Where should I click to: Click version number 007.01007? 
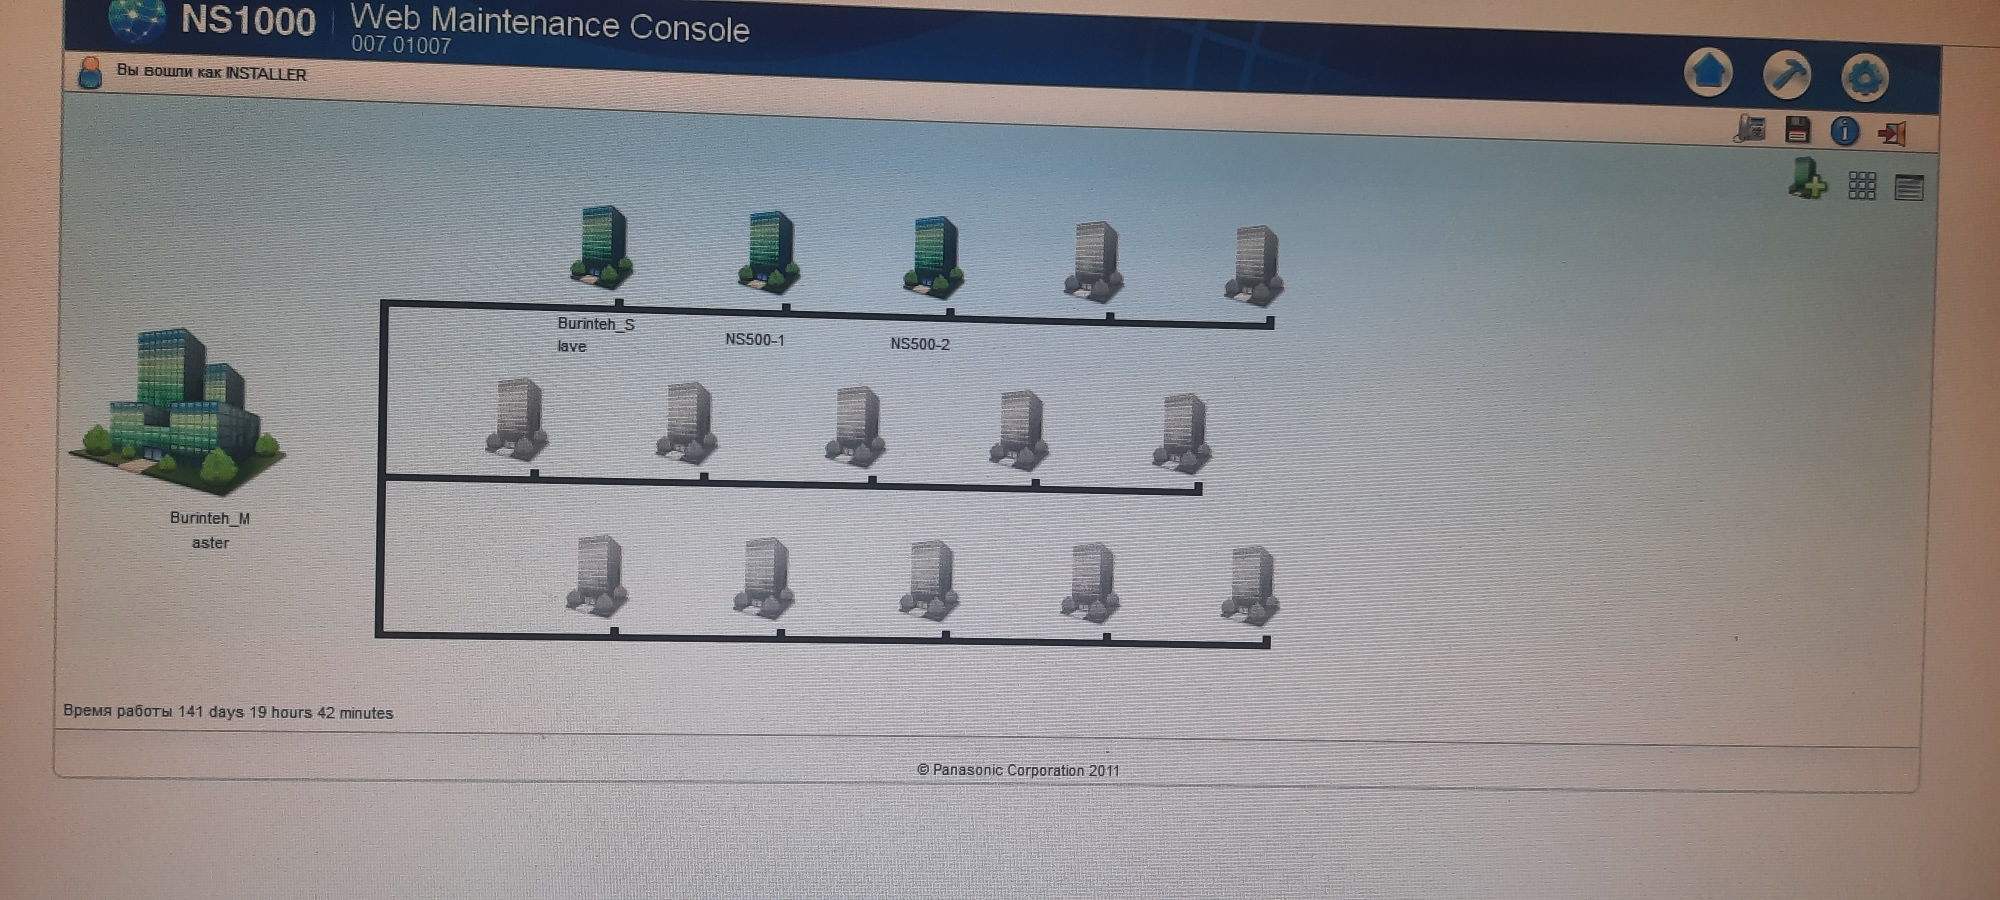tap(401, 45)
